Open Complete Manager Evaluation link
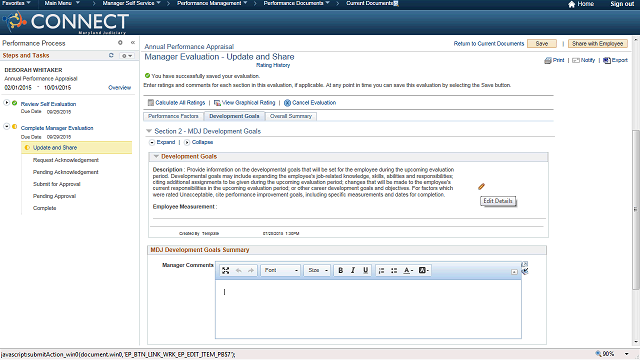640x360 pixels. 57,128
